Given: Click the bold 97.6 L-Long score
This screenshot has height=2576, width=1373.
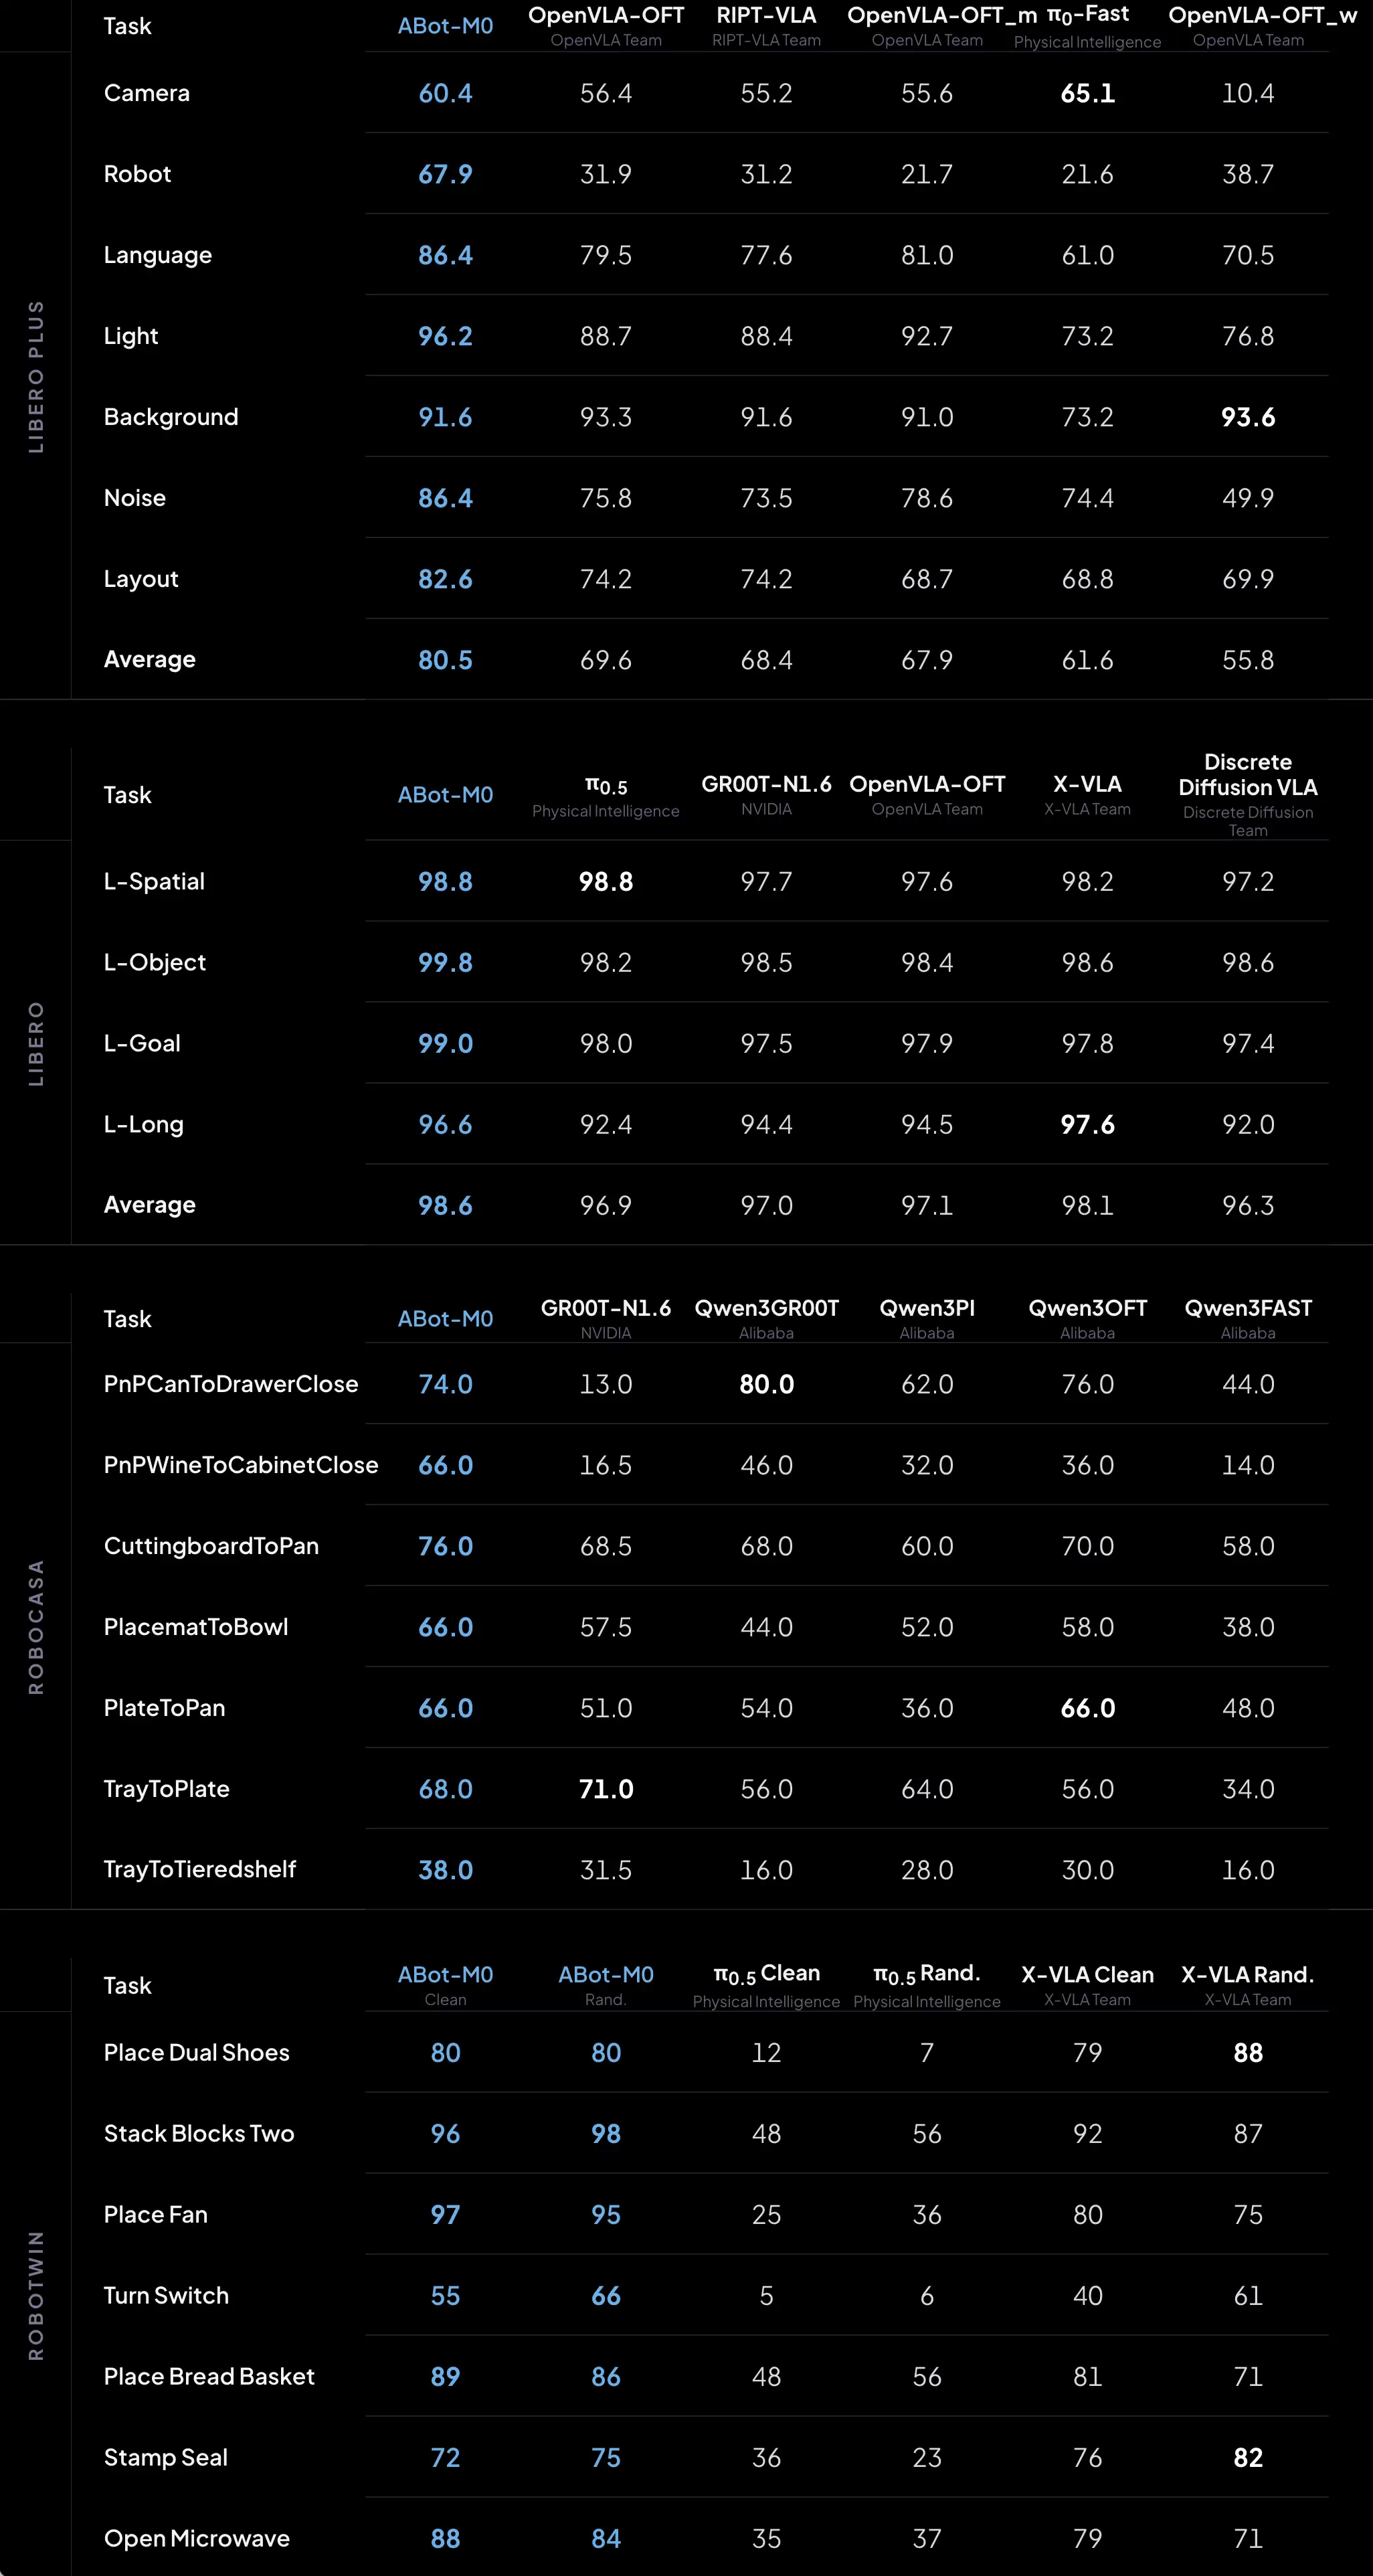Looking at the screenshot, I should tap(1087, 1124).
